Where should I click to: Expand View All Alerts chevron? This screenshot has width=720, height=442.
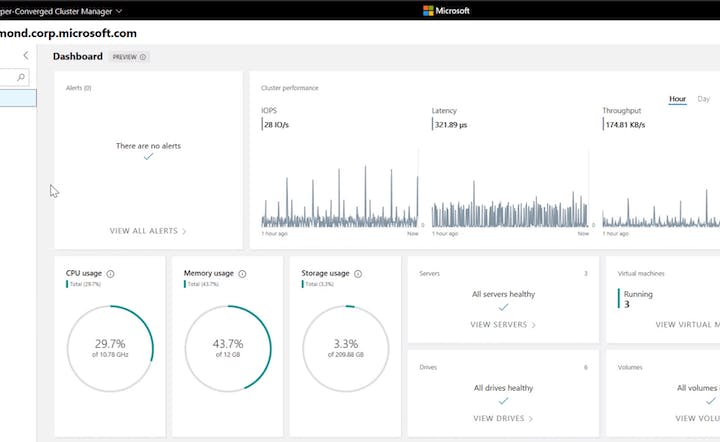(184, 231)
